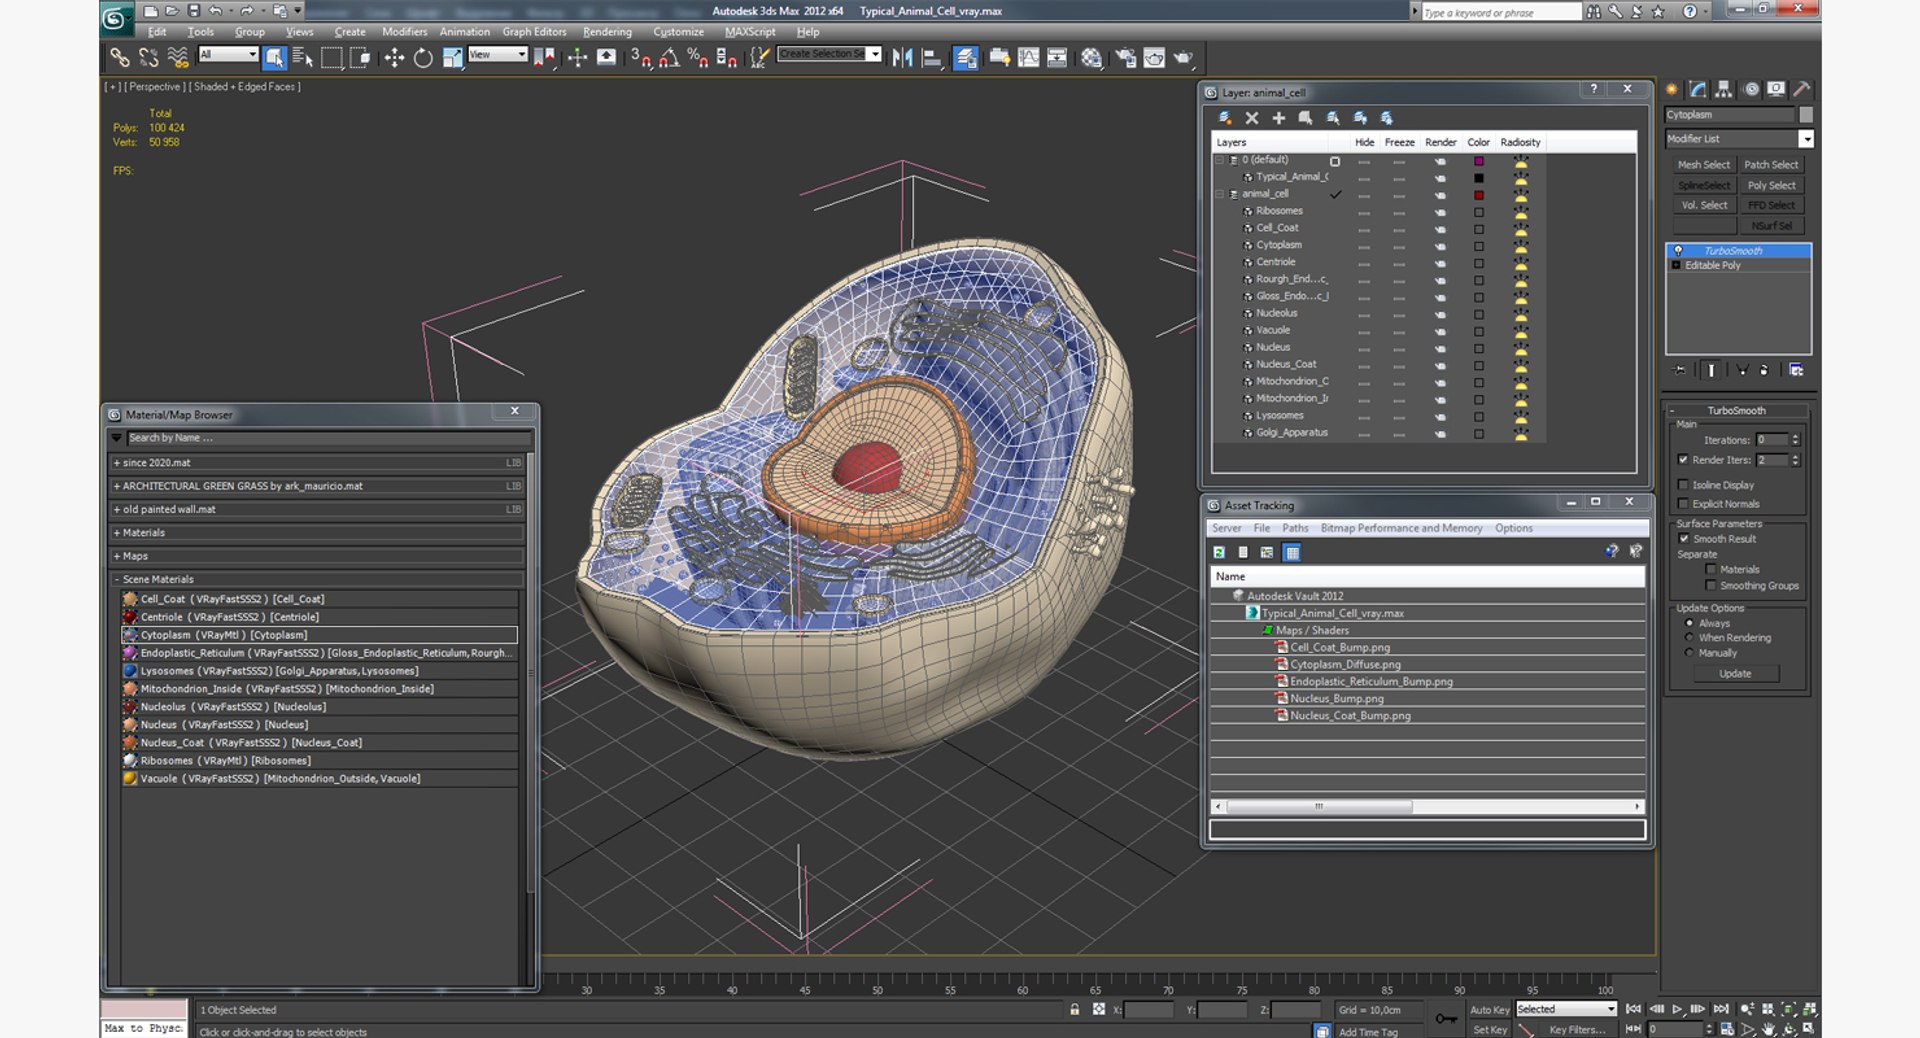Click the Poly Select button
Image resolution: width=1920 pixels, height=1038 pixels.
1771,185
